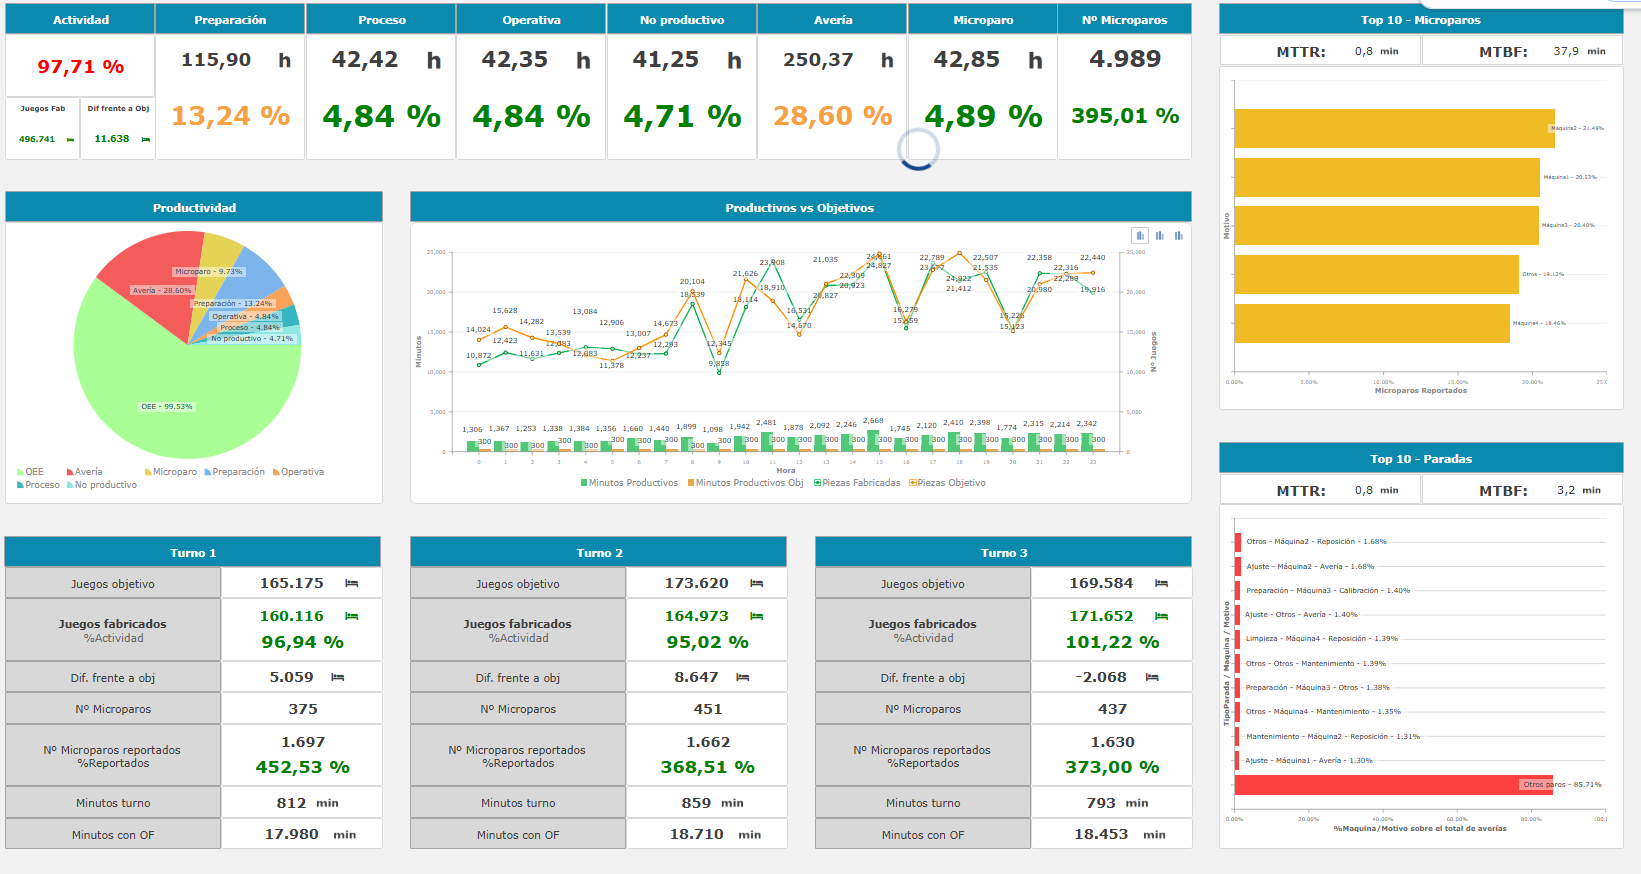Toggle No productivo in Productividad legend
1641x874 pixels.
105,485
